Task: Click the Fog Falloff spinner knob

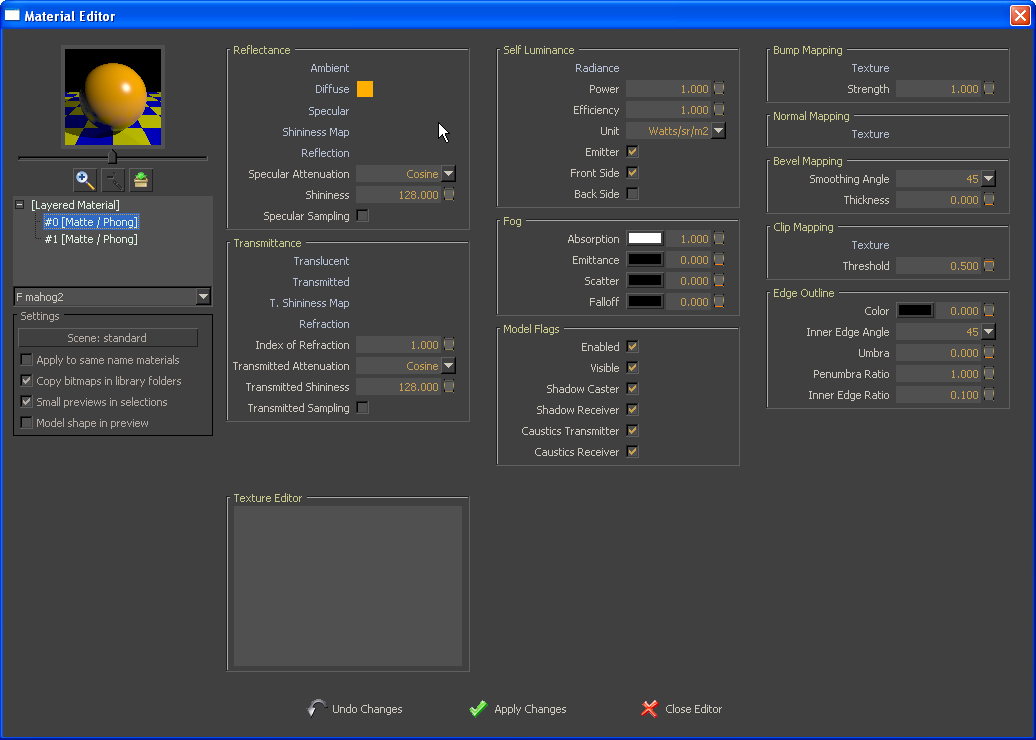Action: 719,302
